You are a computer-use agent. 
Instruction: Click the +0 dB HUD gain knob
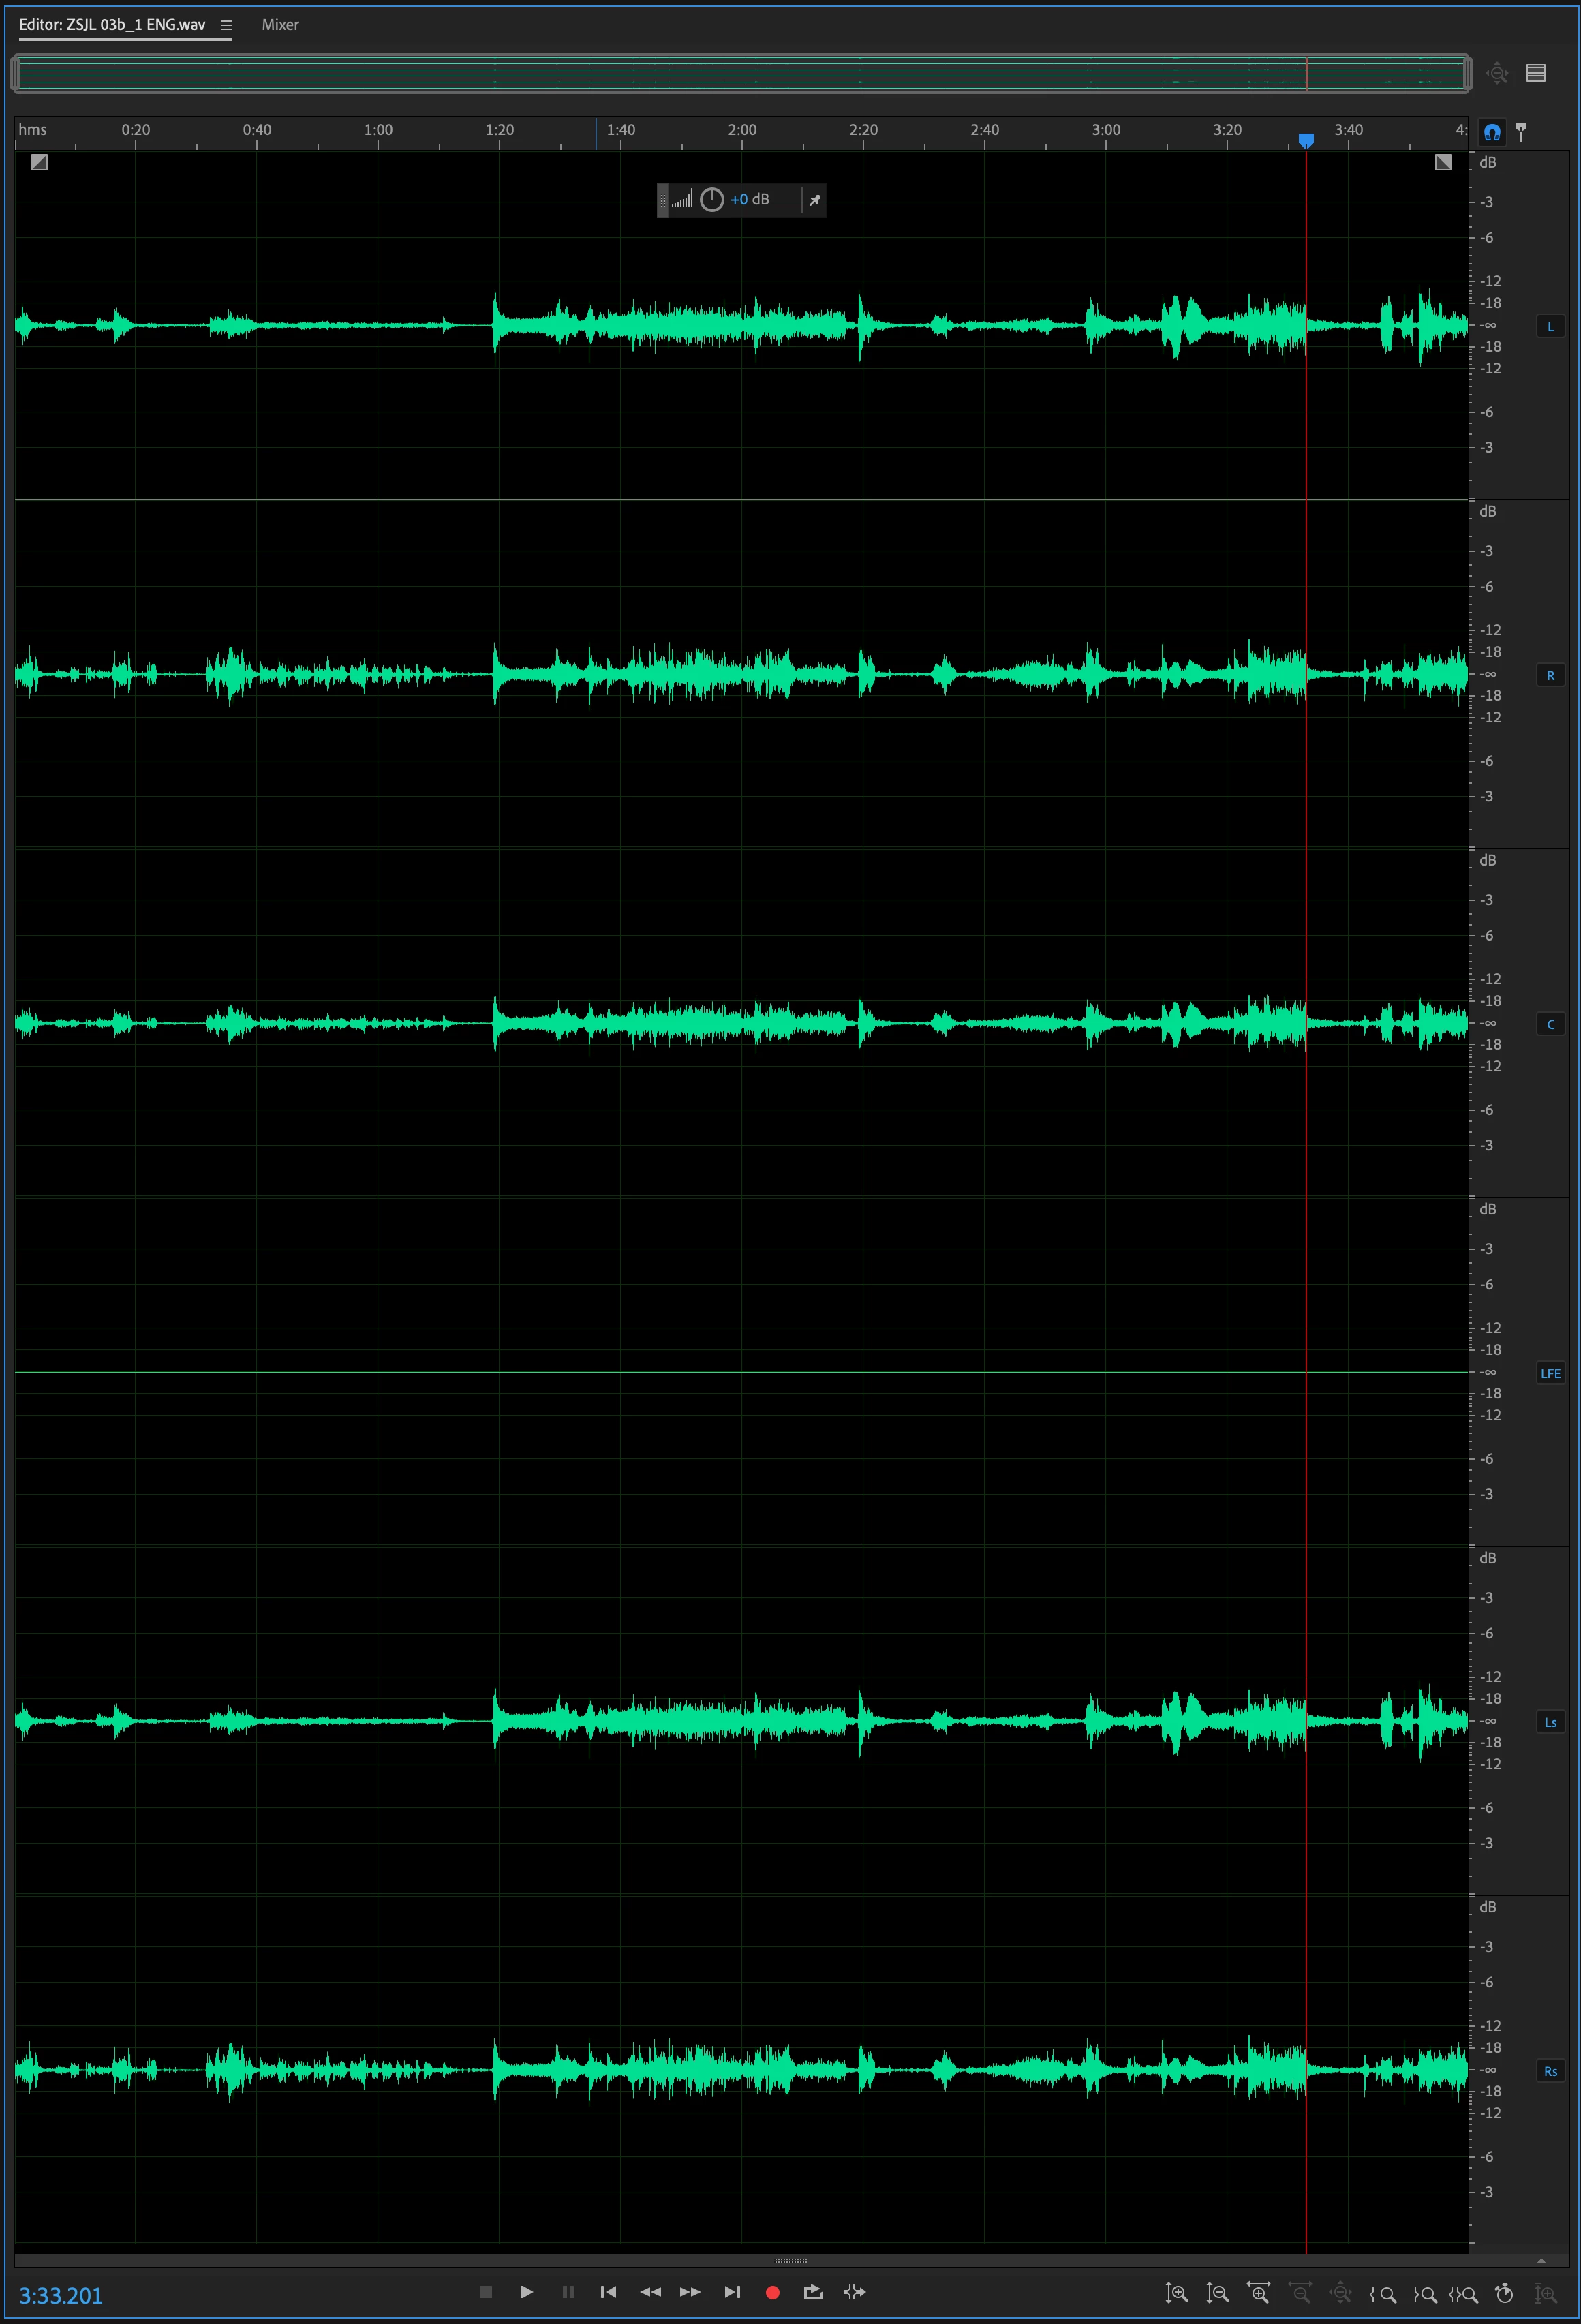point(711,200)
